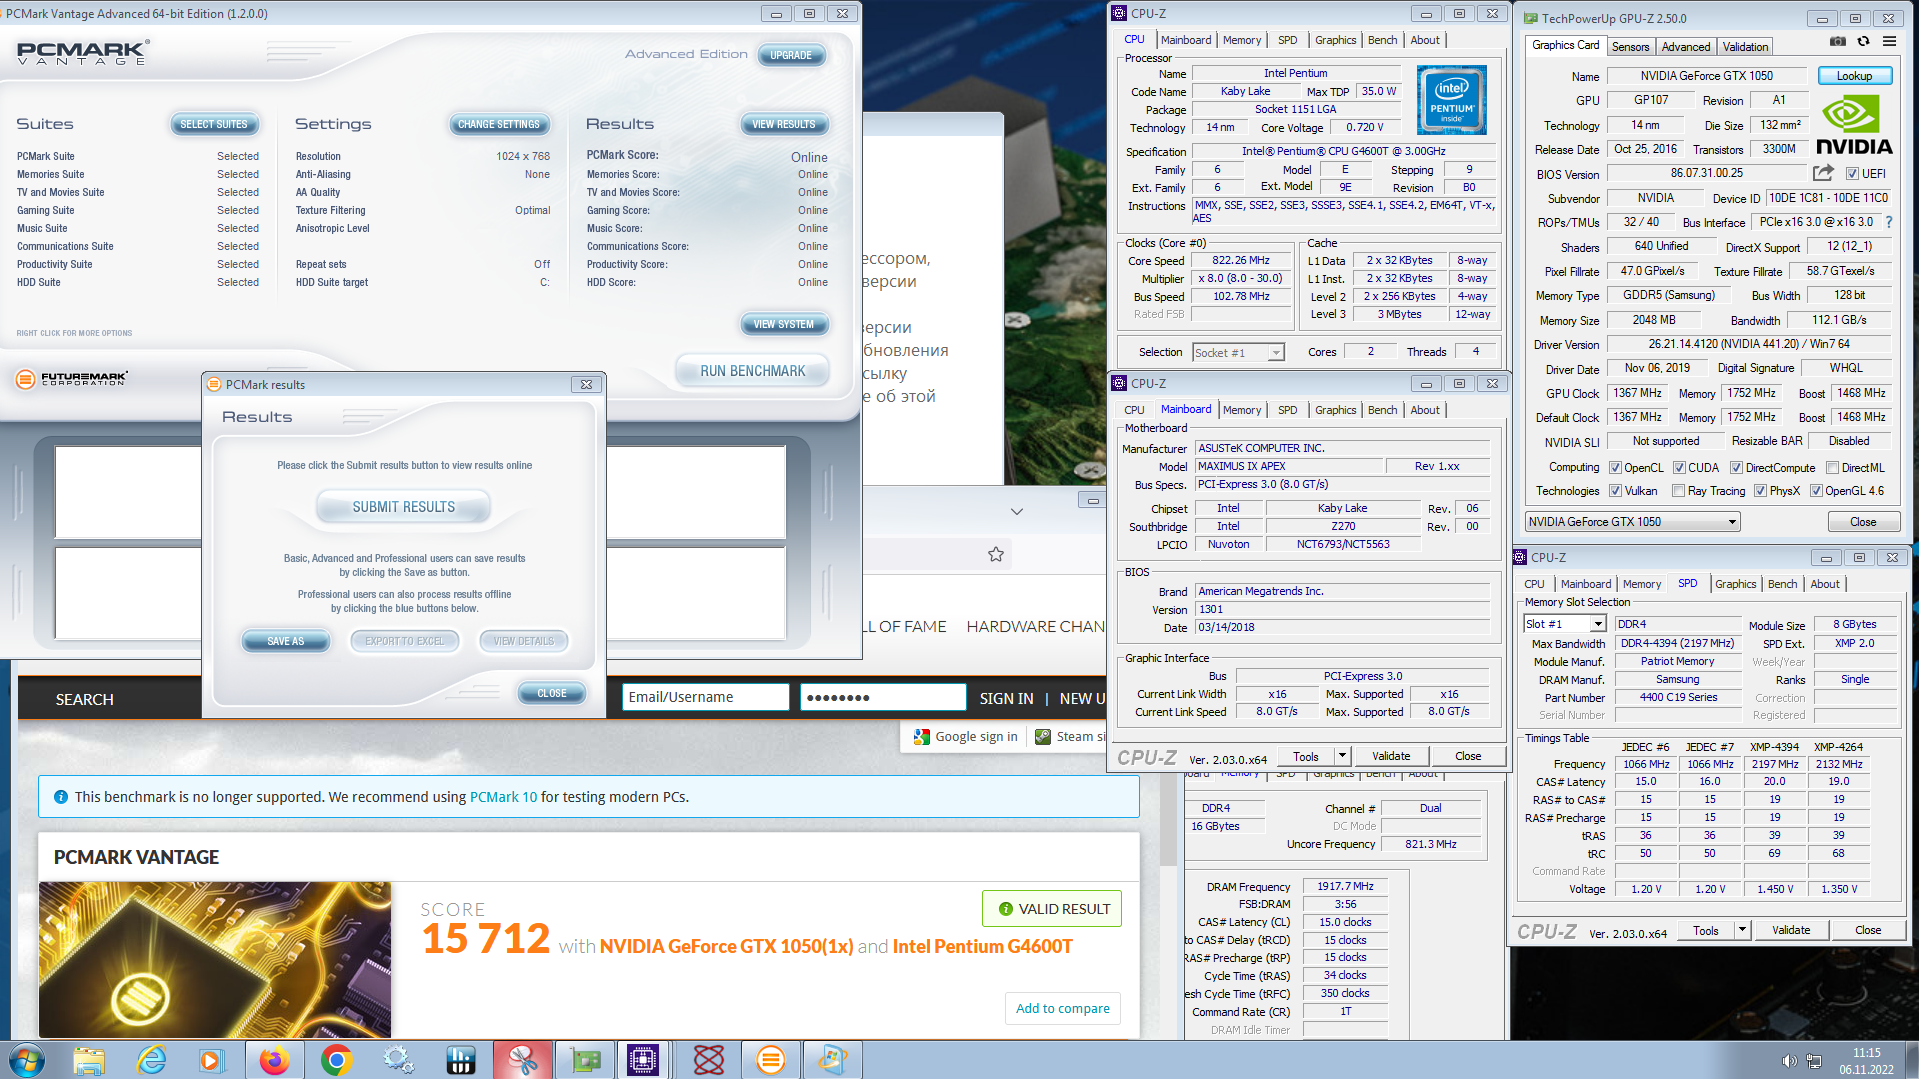This screenshot has height=1079, width=1919.
Task: Launch Internet Explorer from the taskbar
Action: (151, 1060)
